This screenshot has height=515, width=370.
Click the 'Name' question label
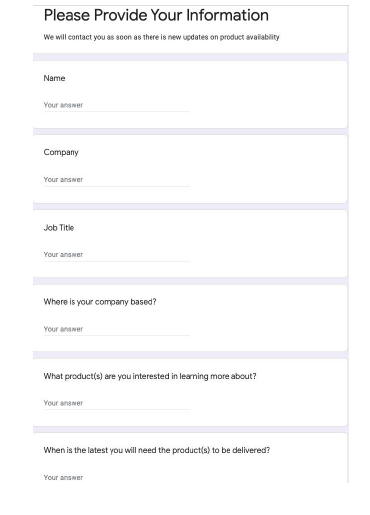[x=54, y=78]
